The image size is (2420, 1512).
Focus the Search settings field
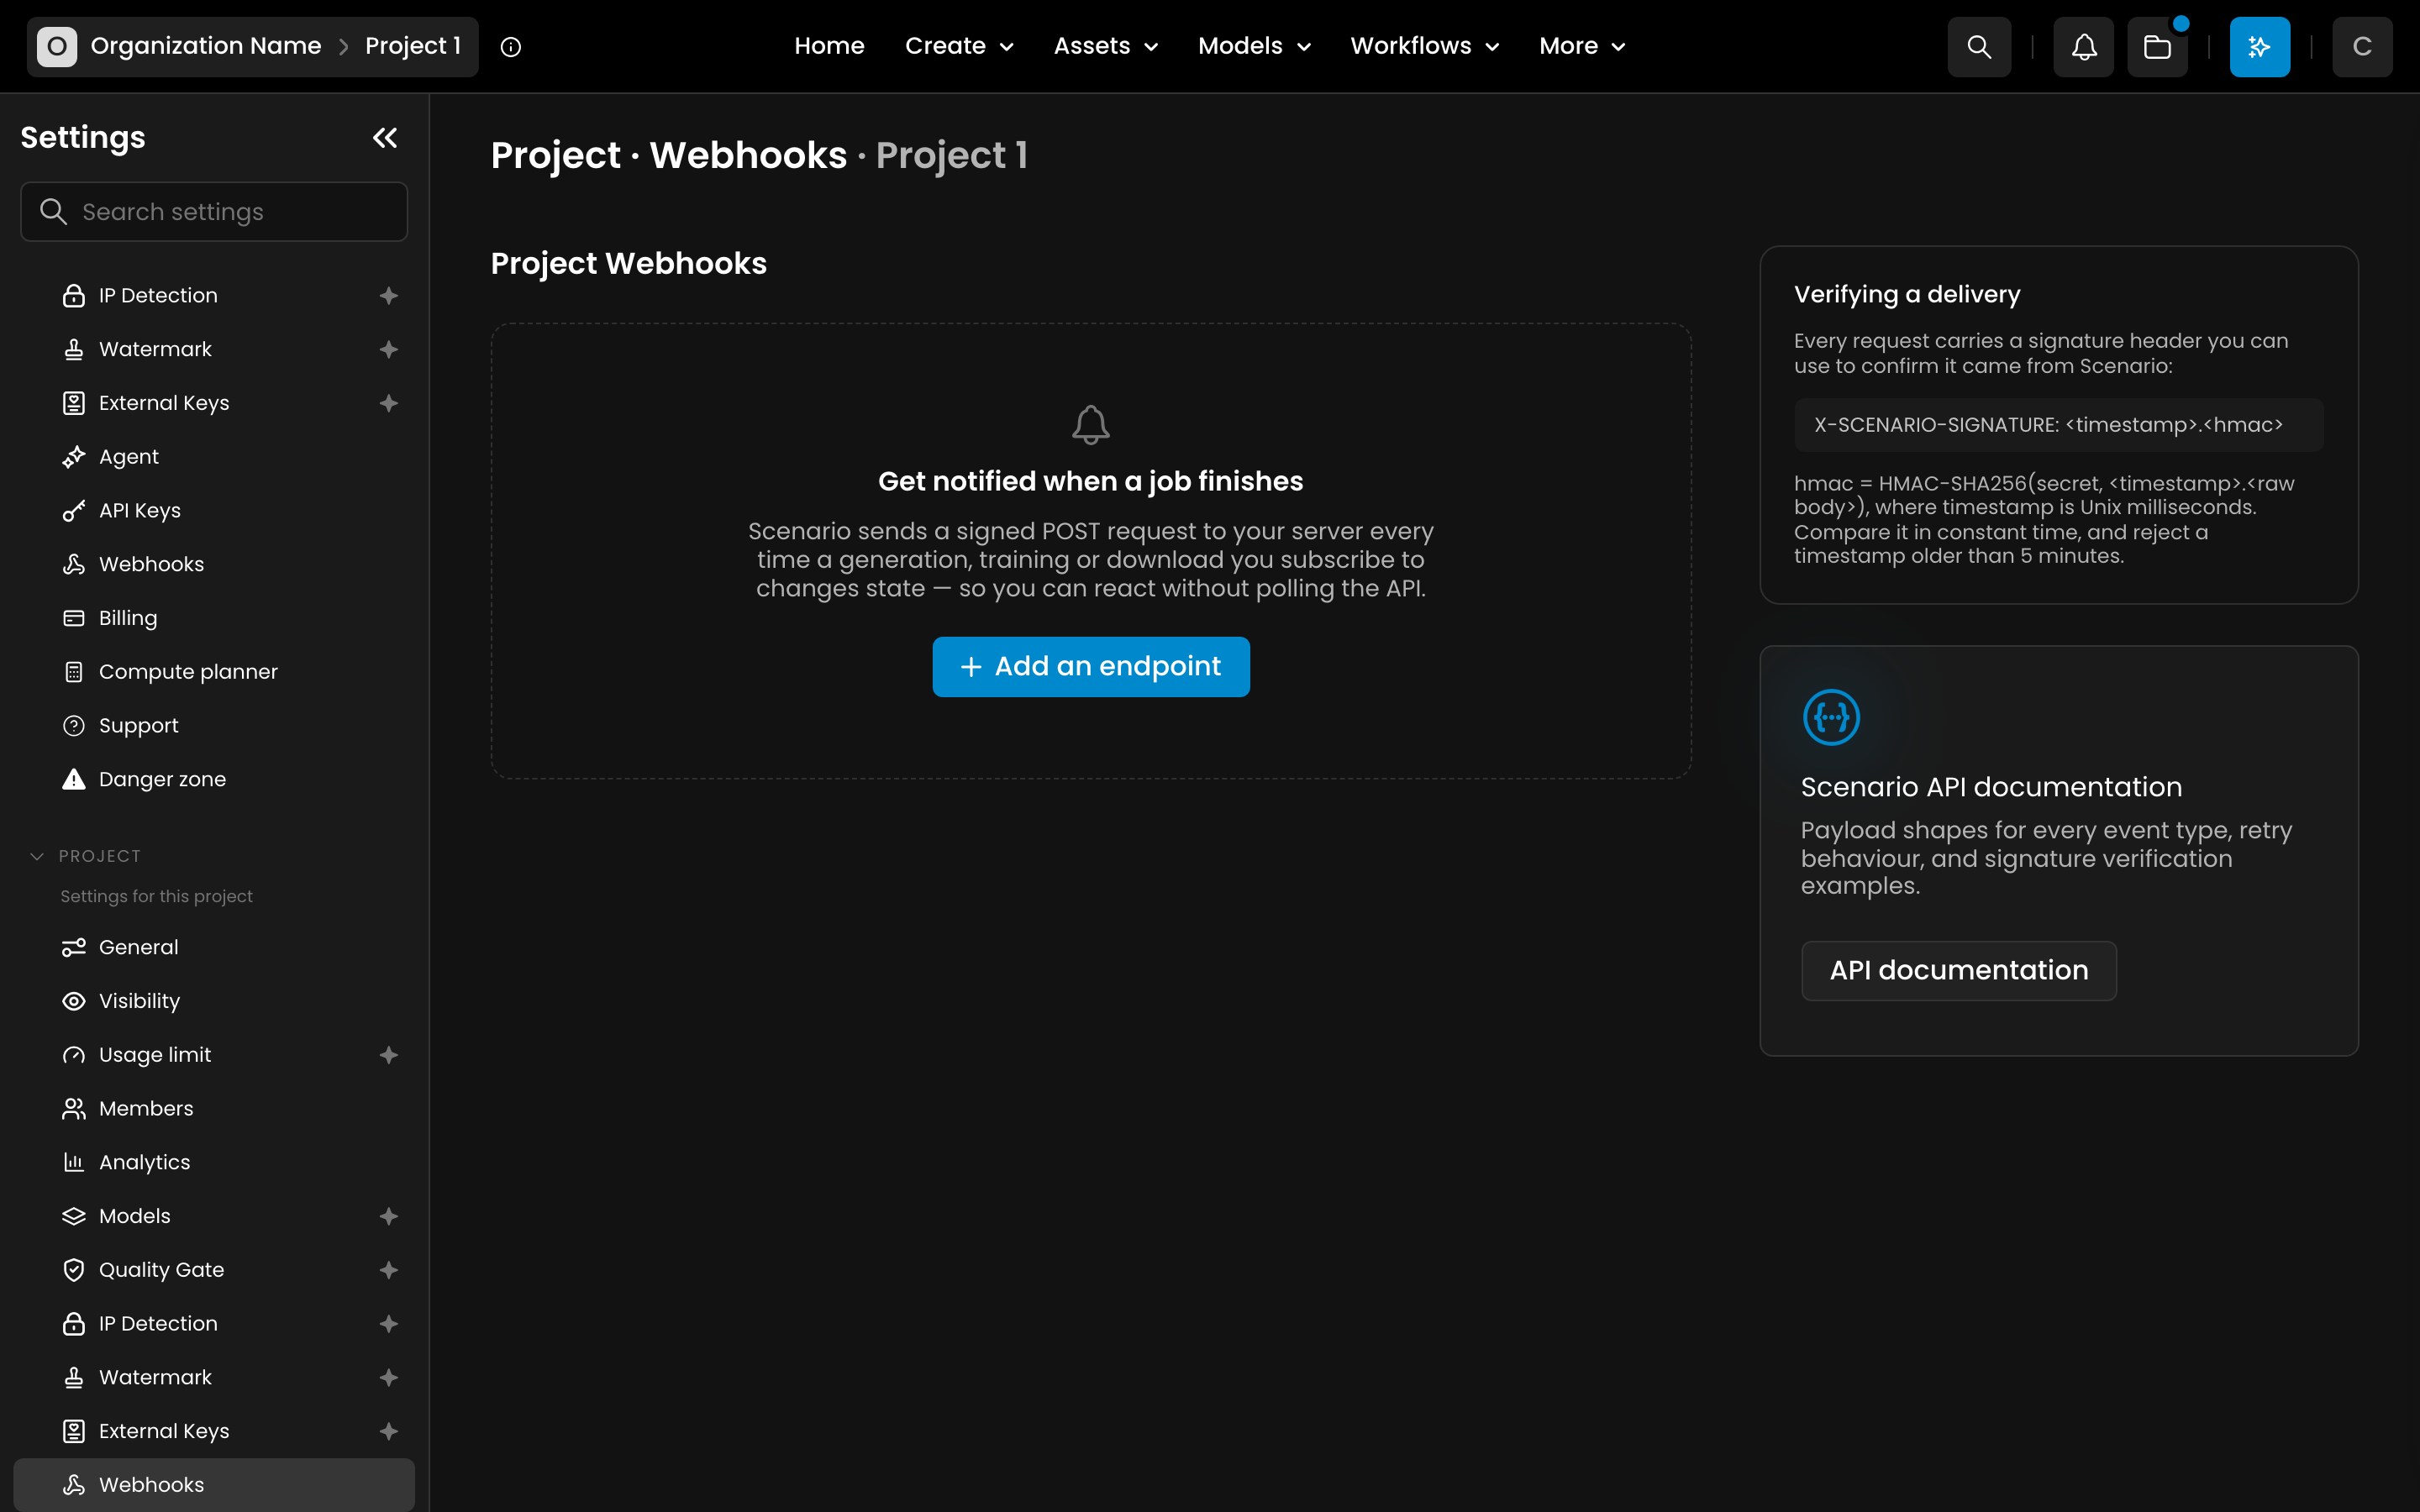click(214, 212)
